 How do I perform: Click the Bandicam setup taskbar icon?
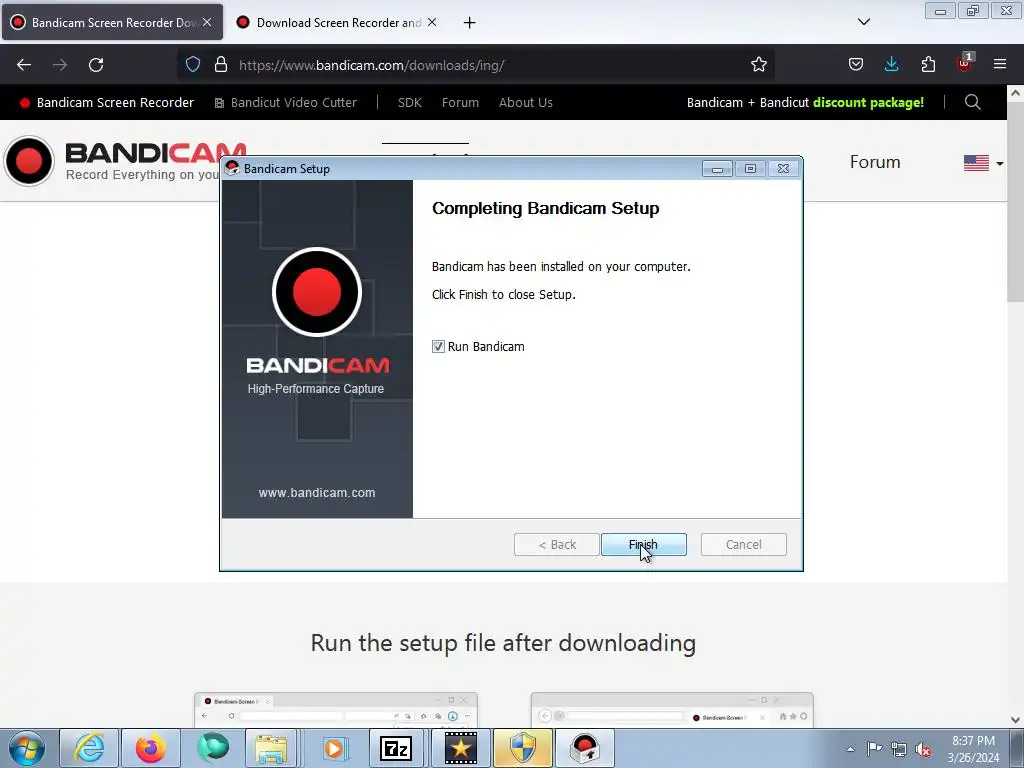point(584,748)
